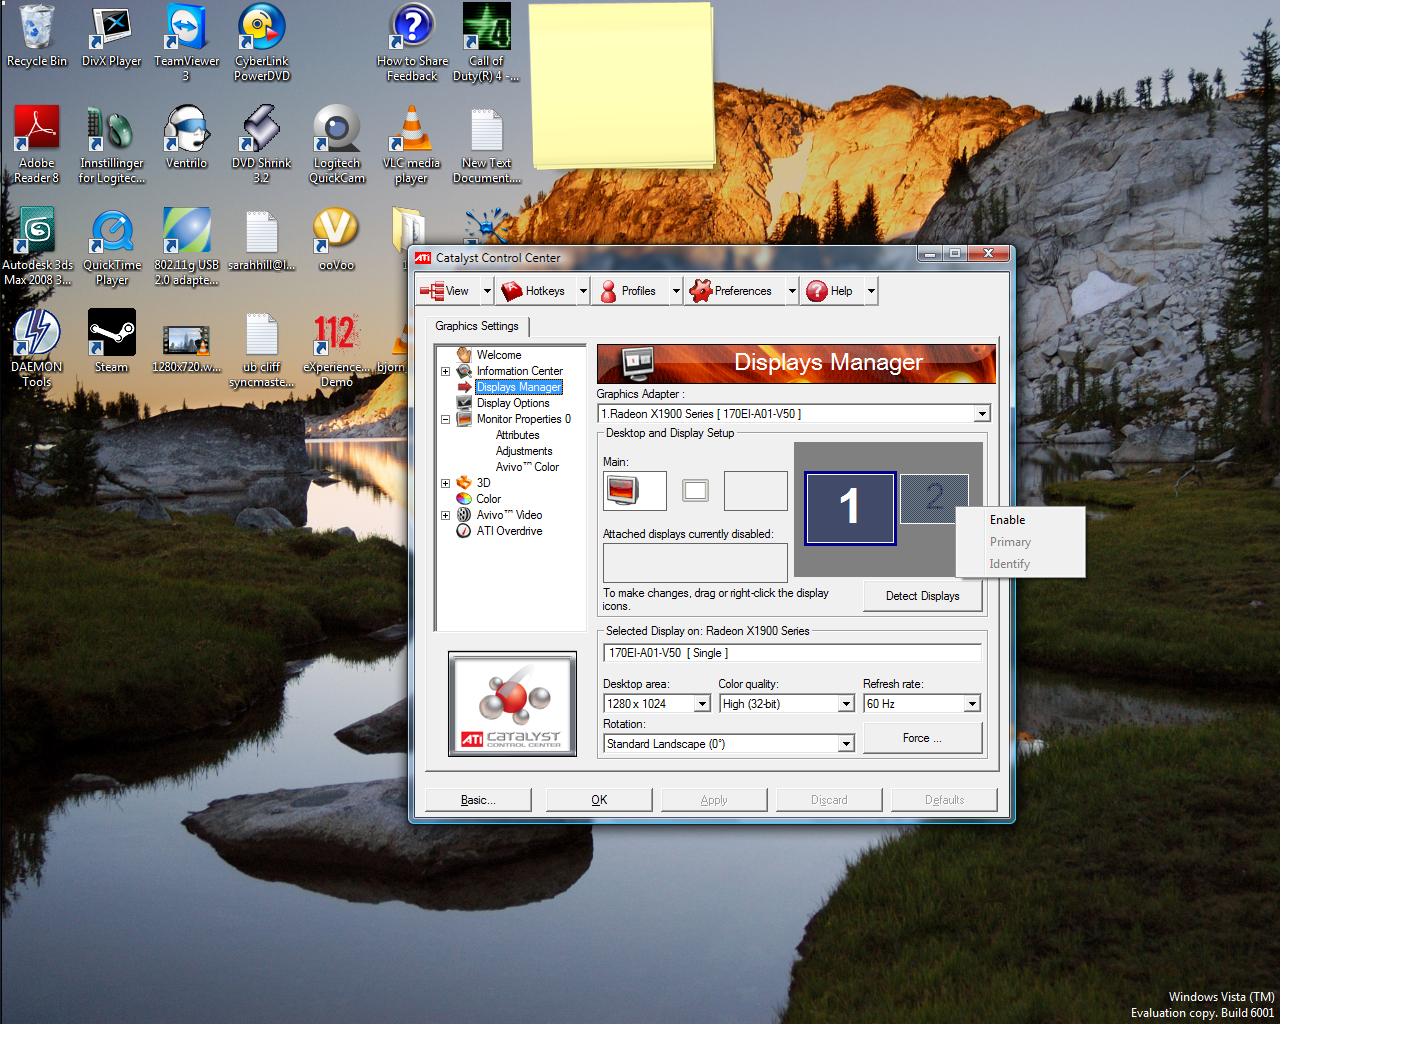1408x1056 pixels.
Task: Select How to Share Feedback icon
Action: point(412,42)
